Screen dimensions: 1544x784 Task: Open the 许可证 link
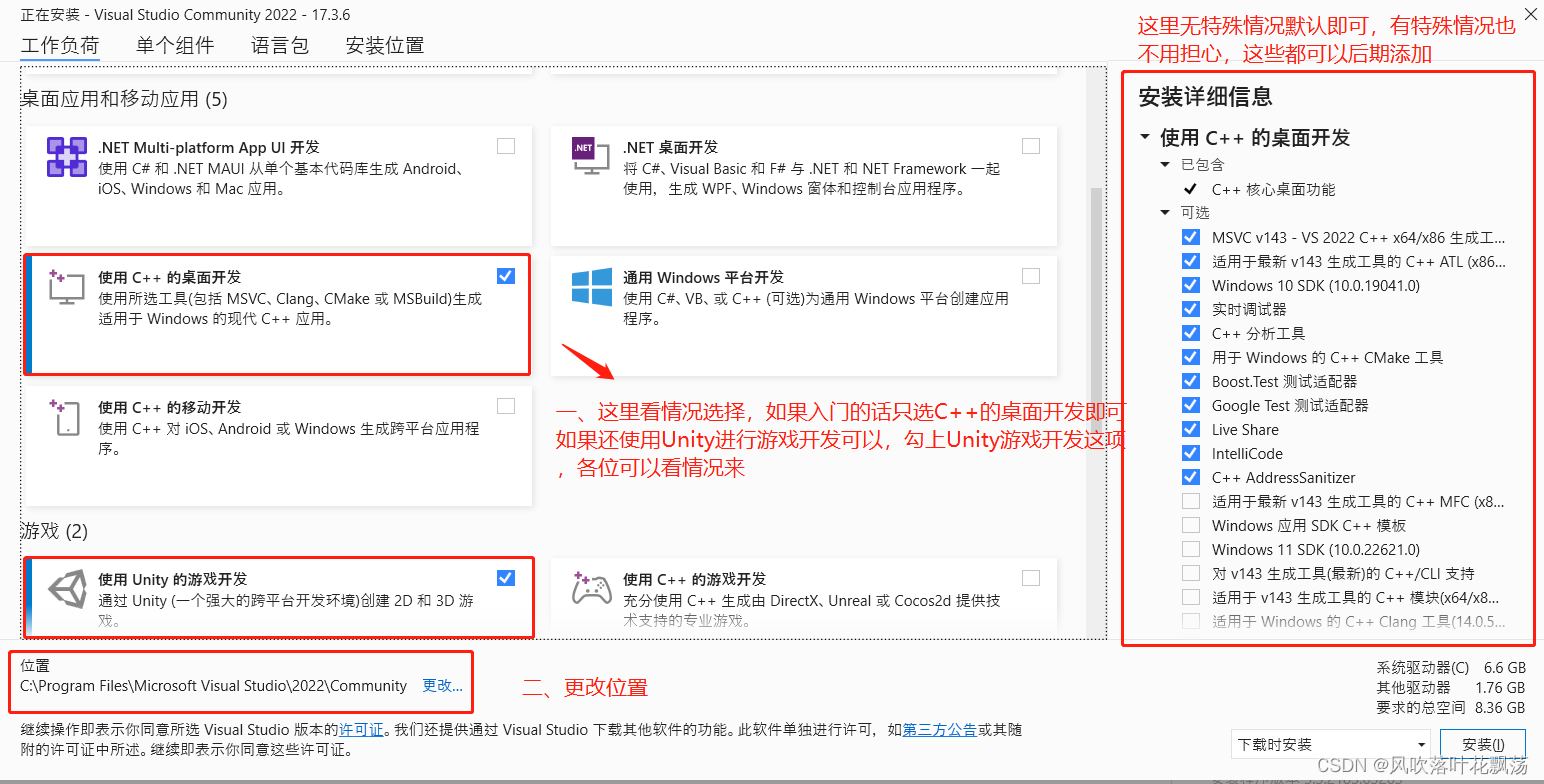pos(362,730)
